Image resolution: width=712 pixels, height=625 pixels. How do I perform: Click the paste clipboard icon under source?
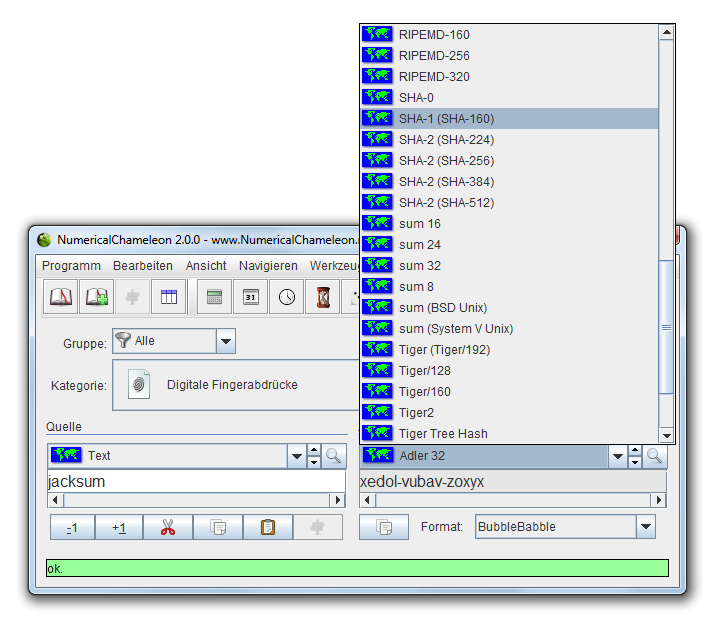(267, 527)
